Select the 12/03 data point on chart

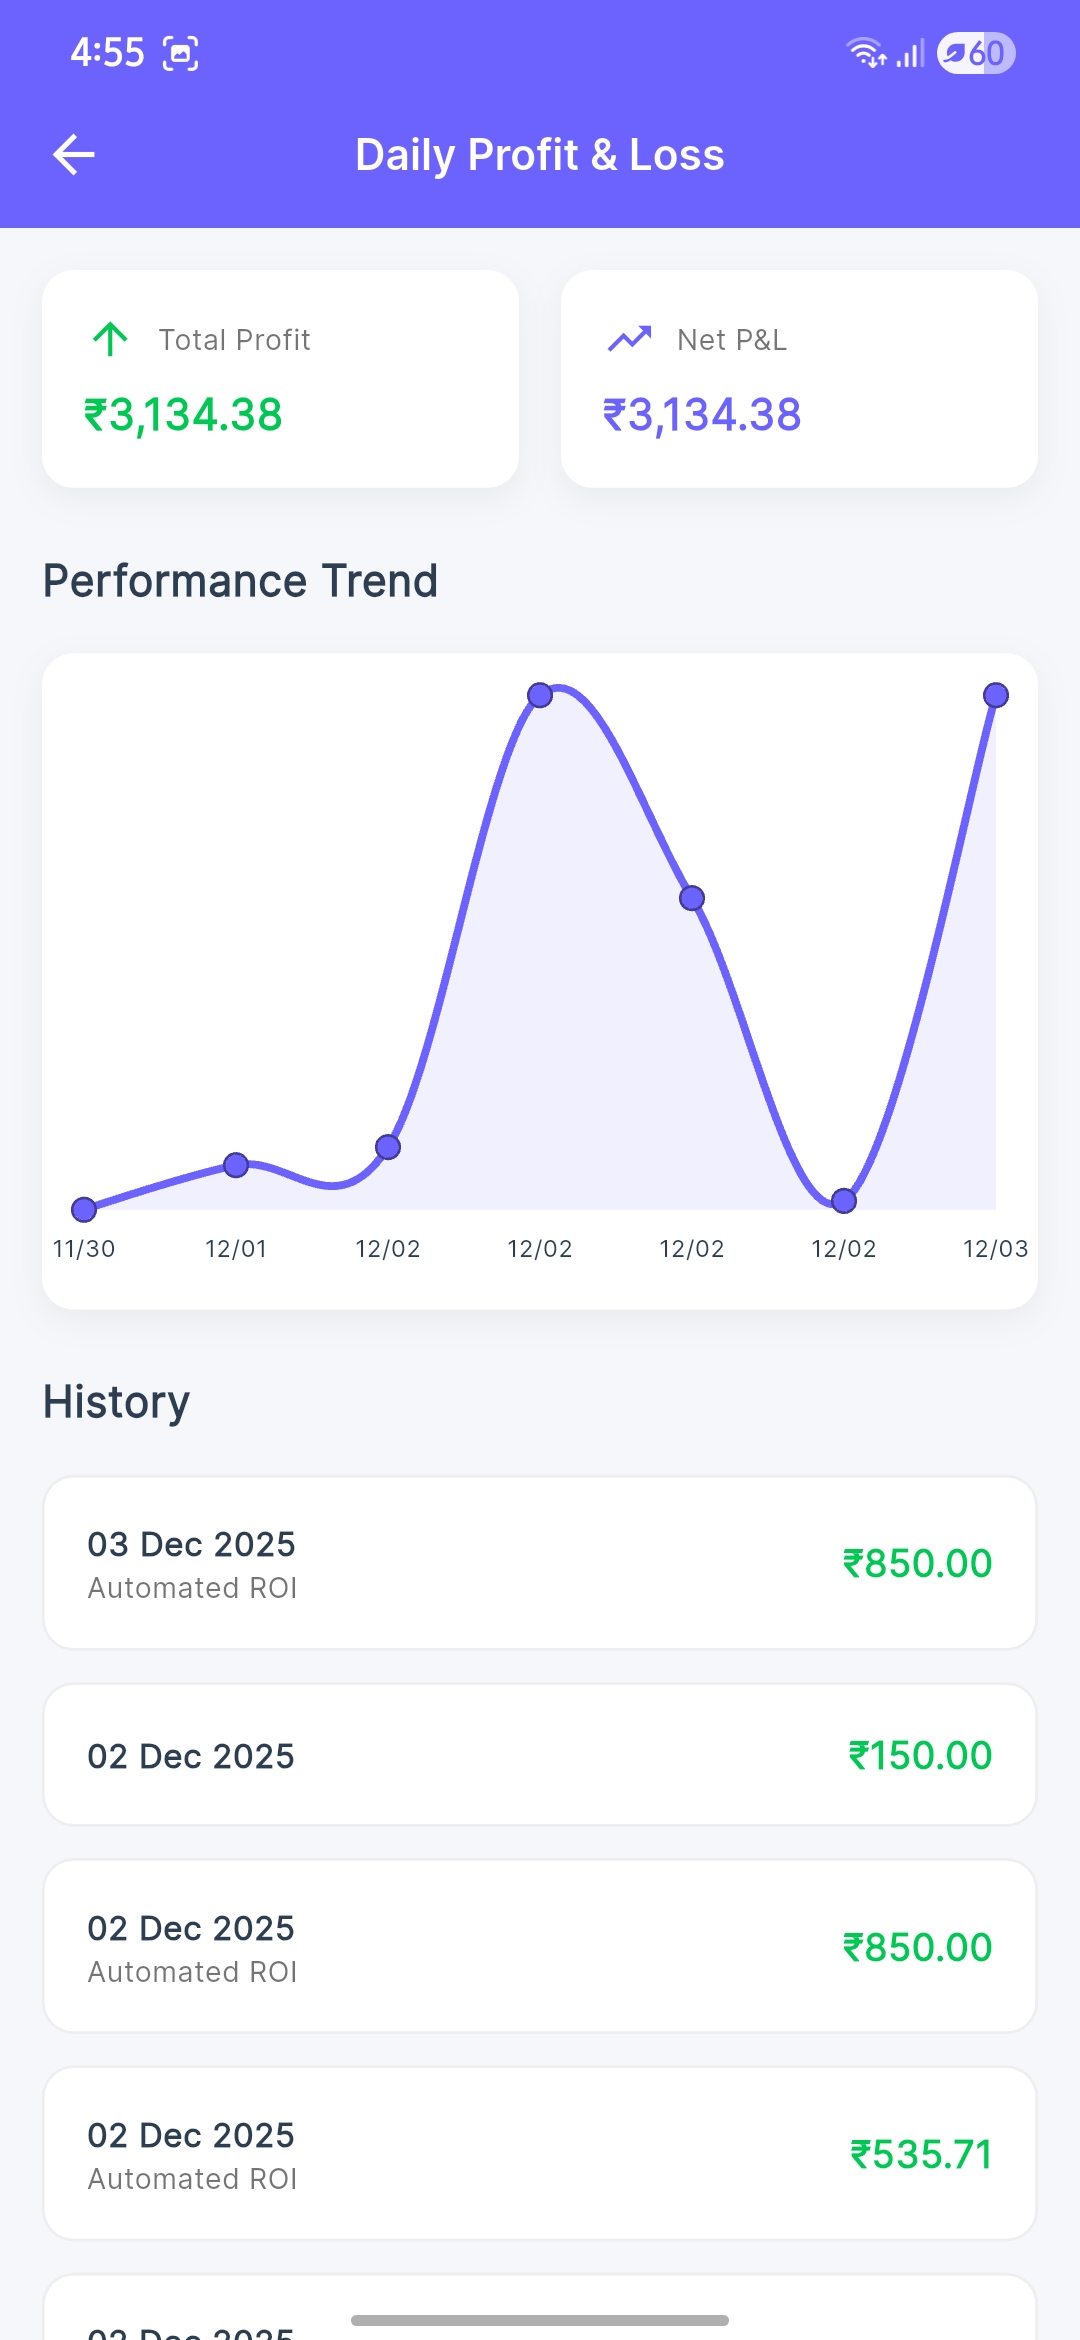[x=996, y=695]
